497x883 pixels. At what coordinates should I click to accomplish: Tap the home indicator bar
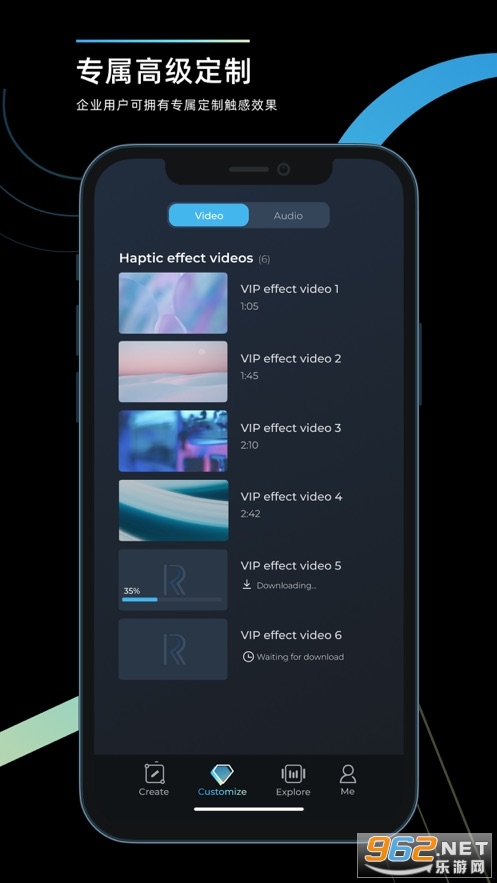(x=249, y=809)
